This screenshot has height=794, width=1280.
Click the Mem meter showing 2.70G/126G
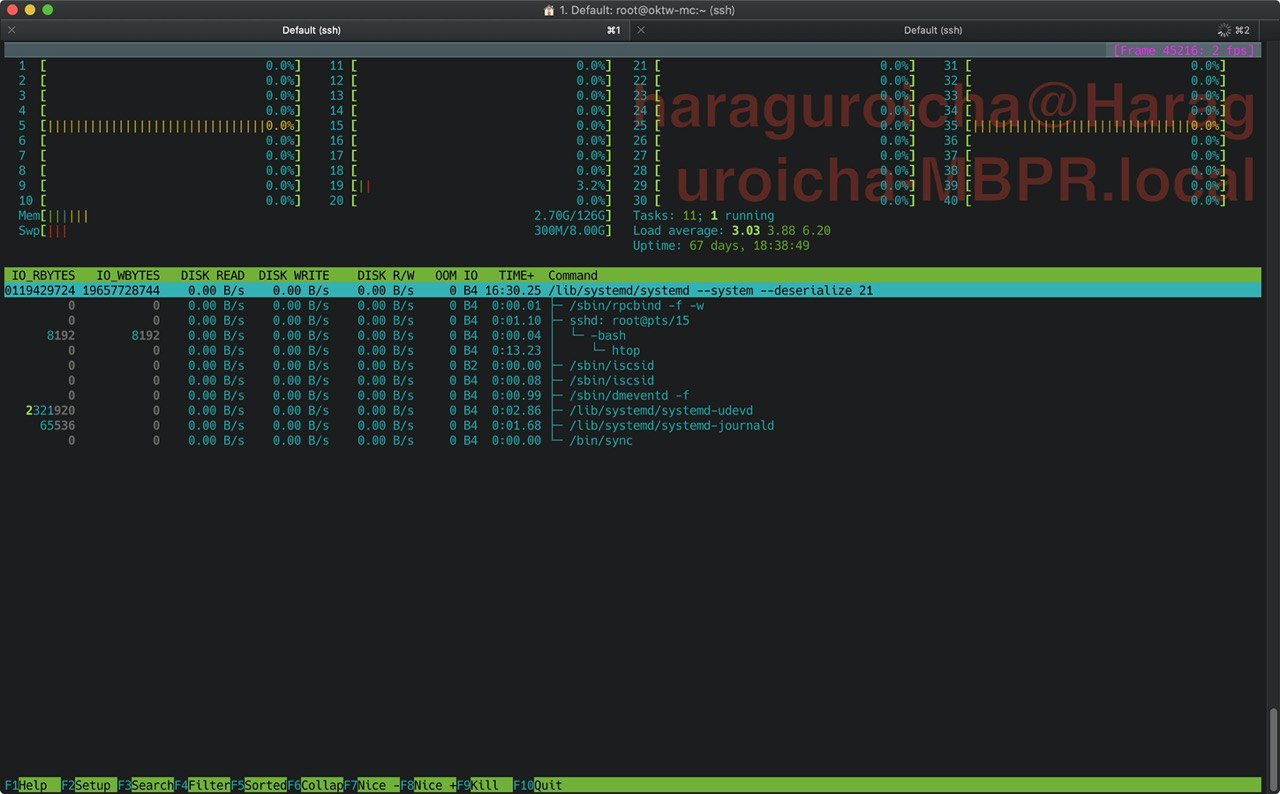tap(315, 215)
